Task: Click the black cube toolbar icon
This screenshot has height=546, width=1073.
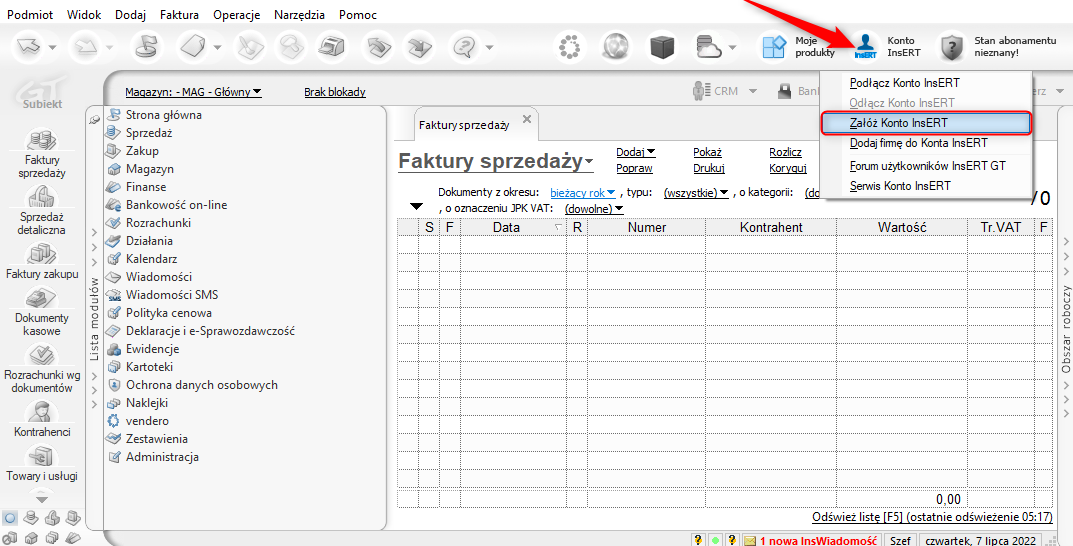Action: pos(662,47)
